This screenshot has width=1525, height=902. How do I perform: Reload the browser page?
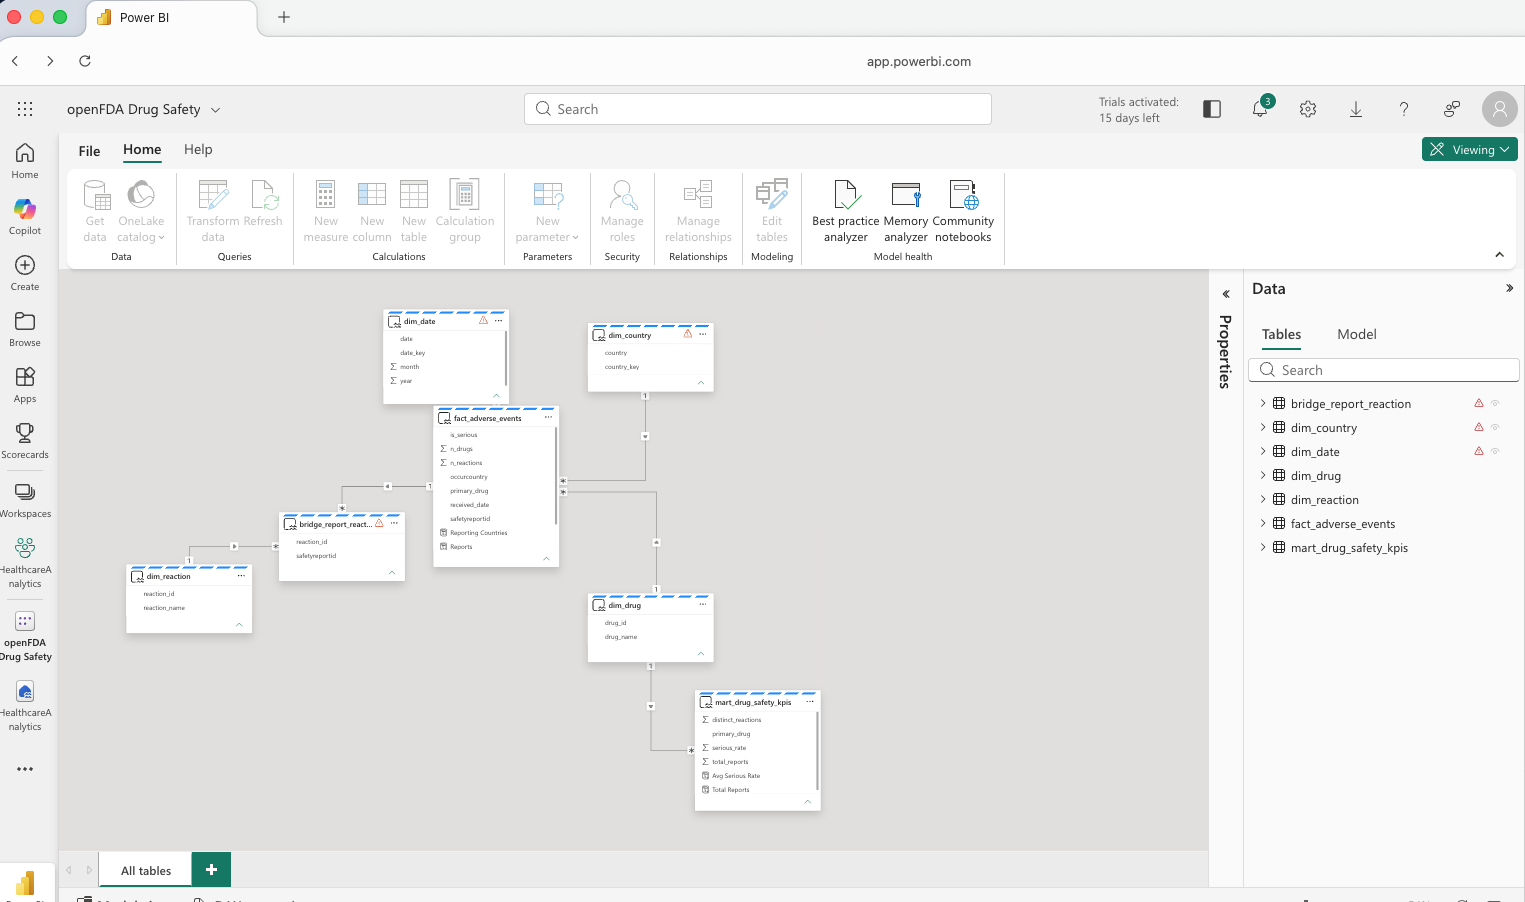click(85, 61)
